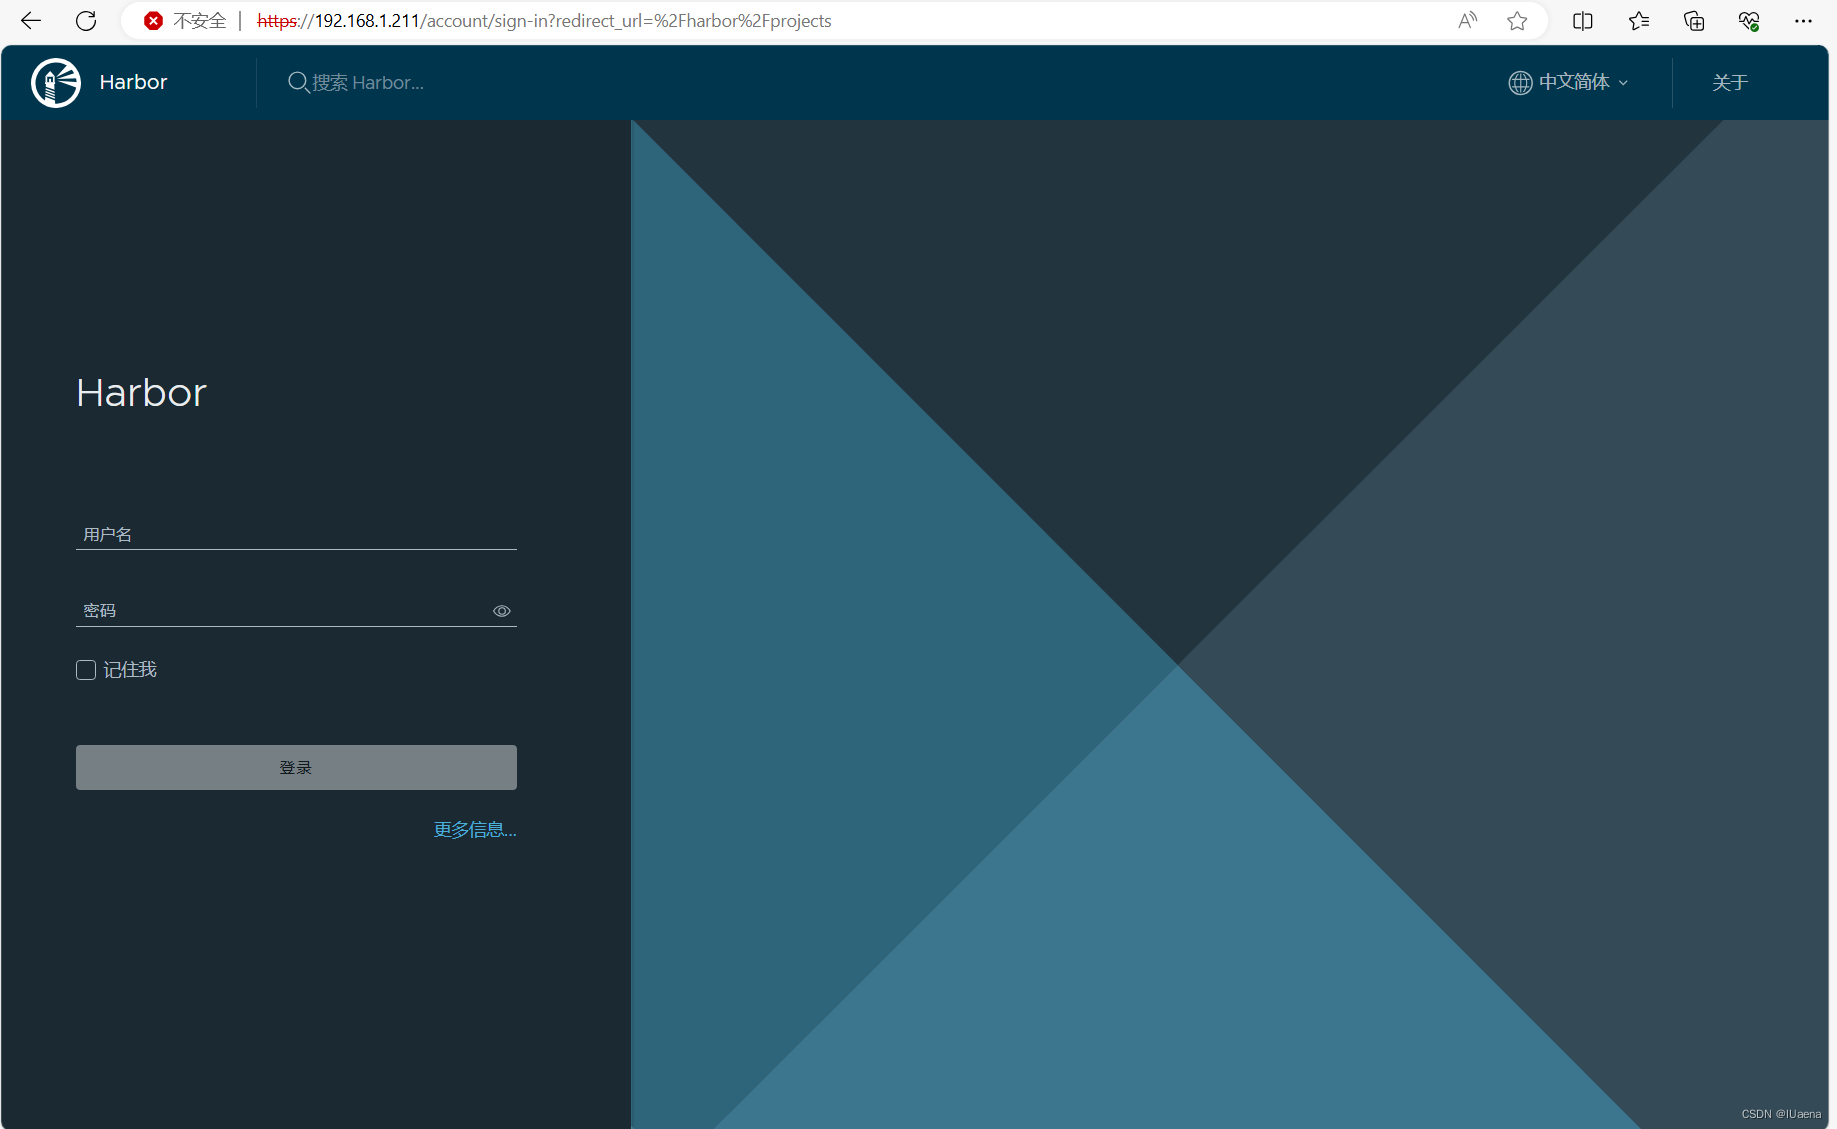Open the 更多信息... link
The width and height of the screenshot is (1837, 1129).
[475, 830]
